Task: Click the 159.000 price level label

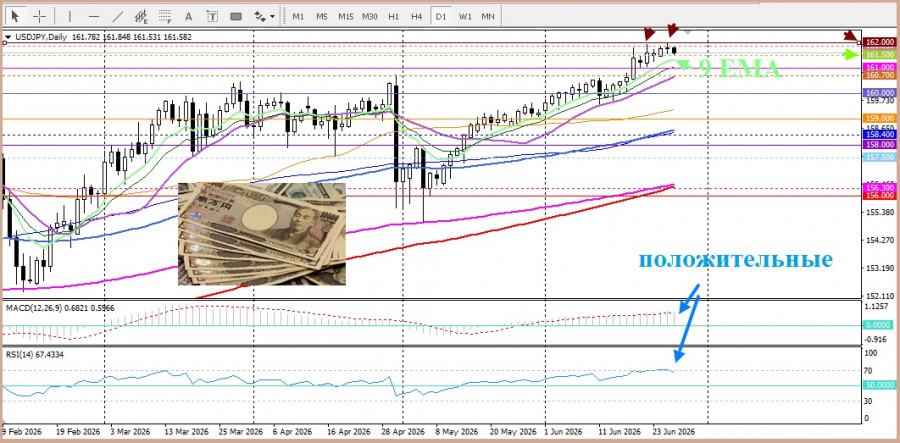Action: point(879,118)
